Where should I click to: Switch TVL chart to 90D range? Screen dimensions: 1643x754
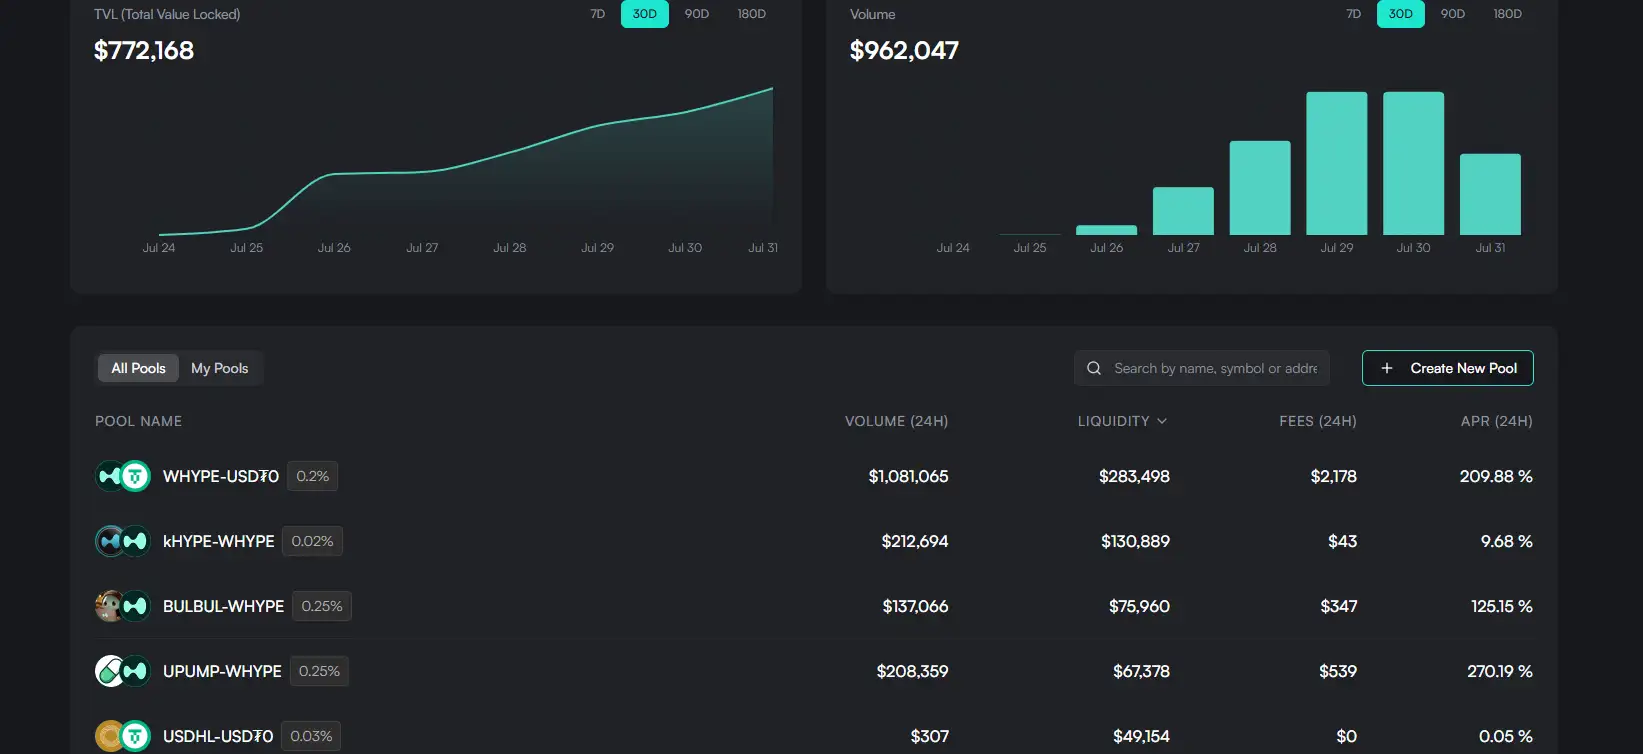(x=697, y=14)
